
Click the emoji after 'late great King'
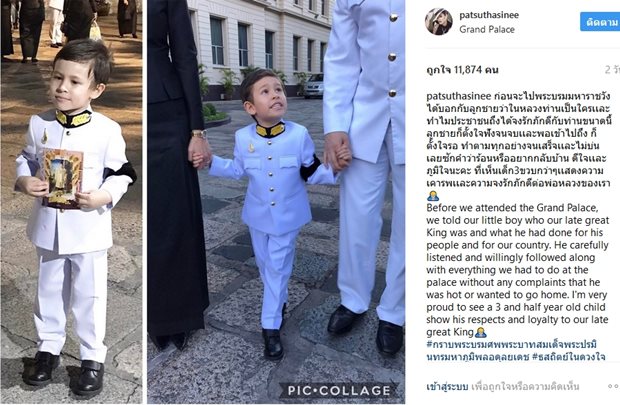(x=481, y=332)
